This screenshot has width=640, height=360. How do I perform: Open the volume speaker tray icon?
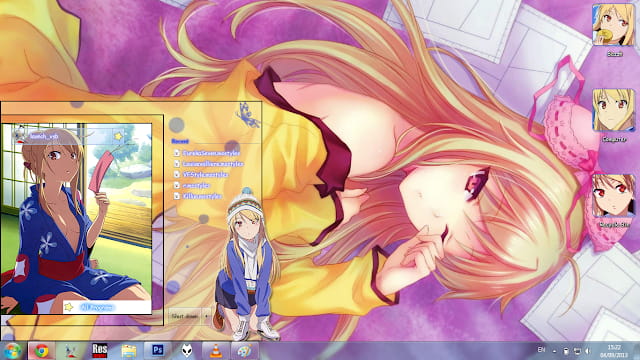point(588,351)
